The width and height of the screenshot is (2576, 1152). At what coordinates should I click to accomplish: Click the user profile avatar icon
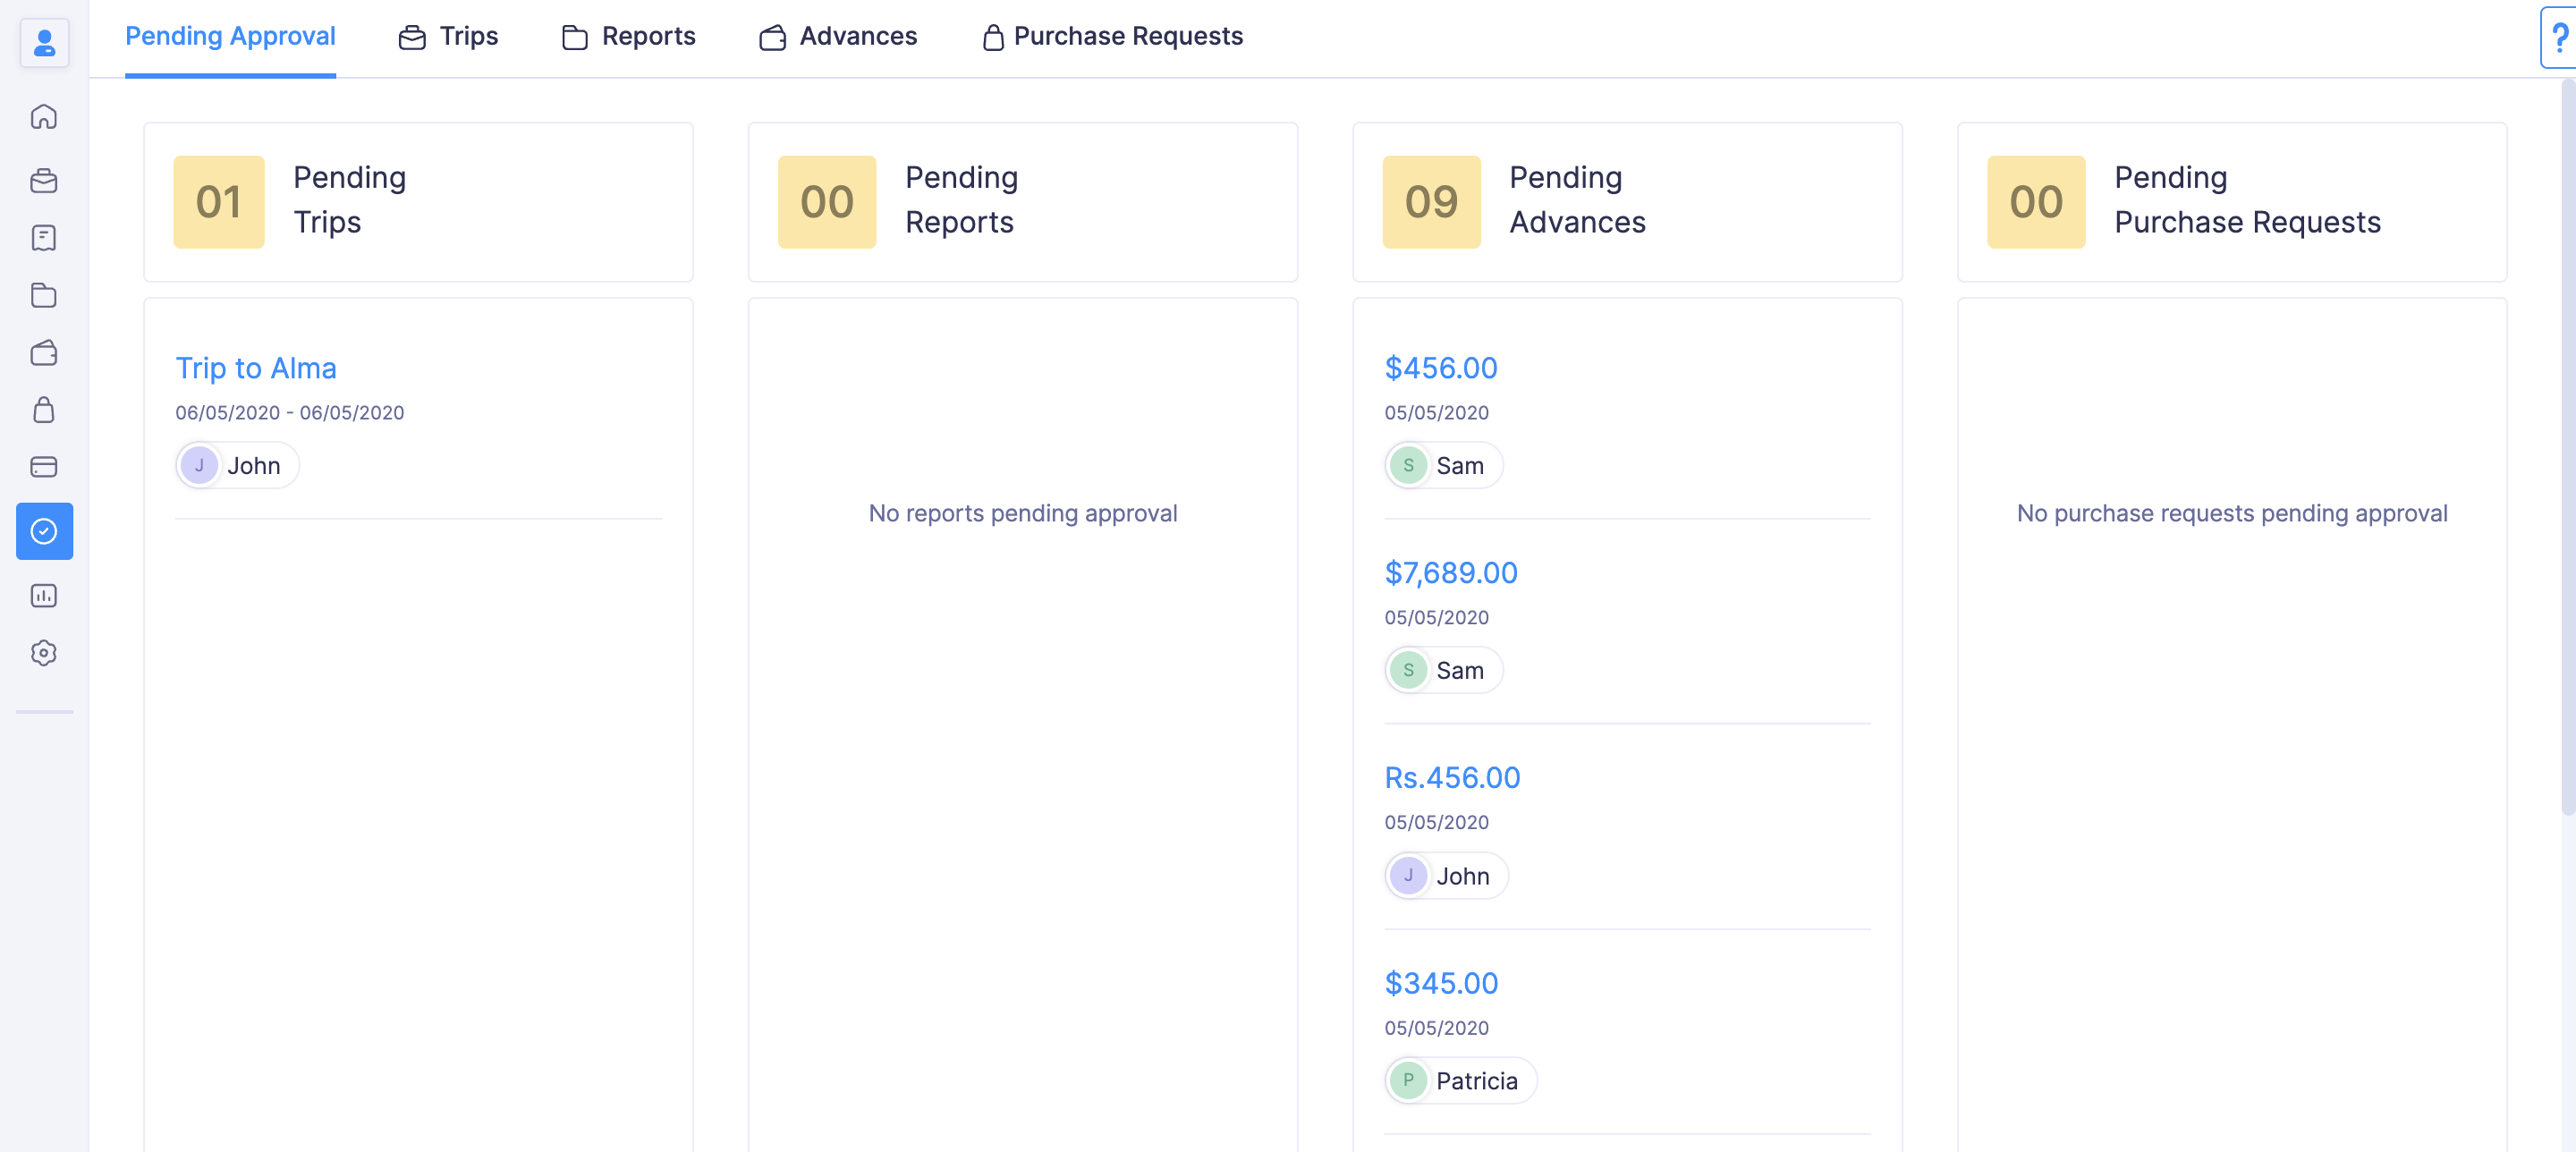click(44, 43)
